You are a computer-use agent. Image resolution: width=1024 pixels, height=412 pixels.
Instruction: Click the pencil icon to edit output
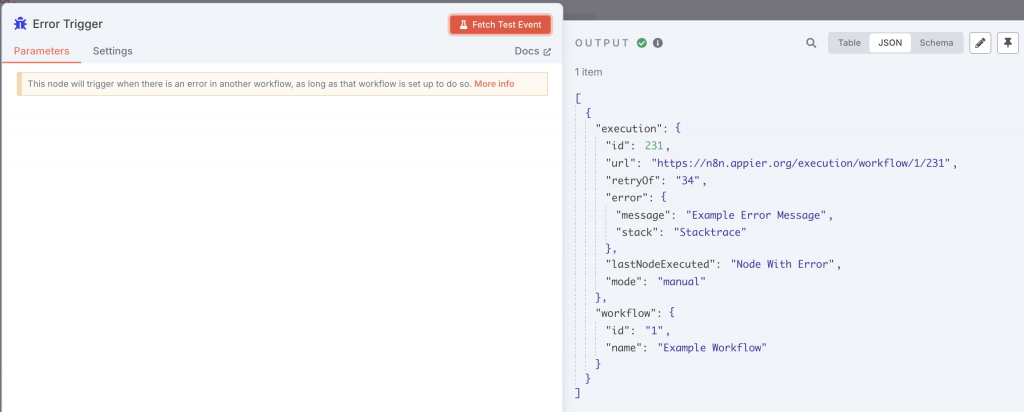pyautogui.click(x=980, y=43)
